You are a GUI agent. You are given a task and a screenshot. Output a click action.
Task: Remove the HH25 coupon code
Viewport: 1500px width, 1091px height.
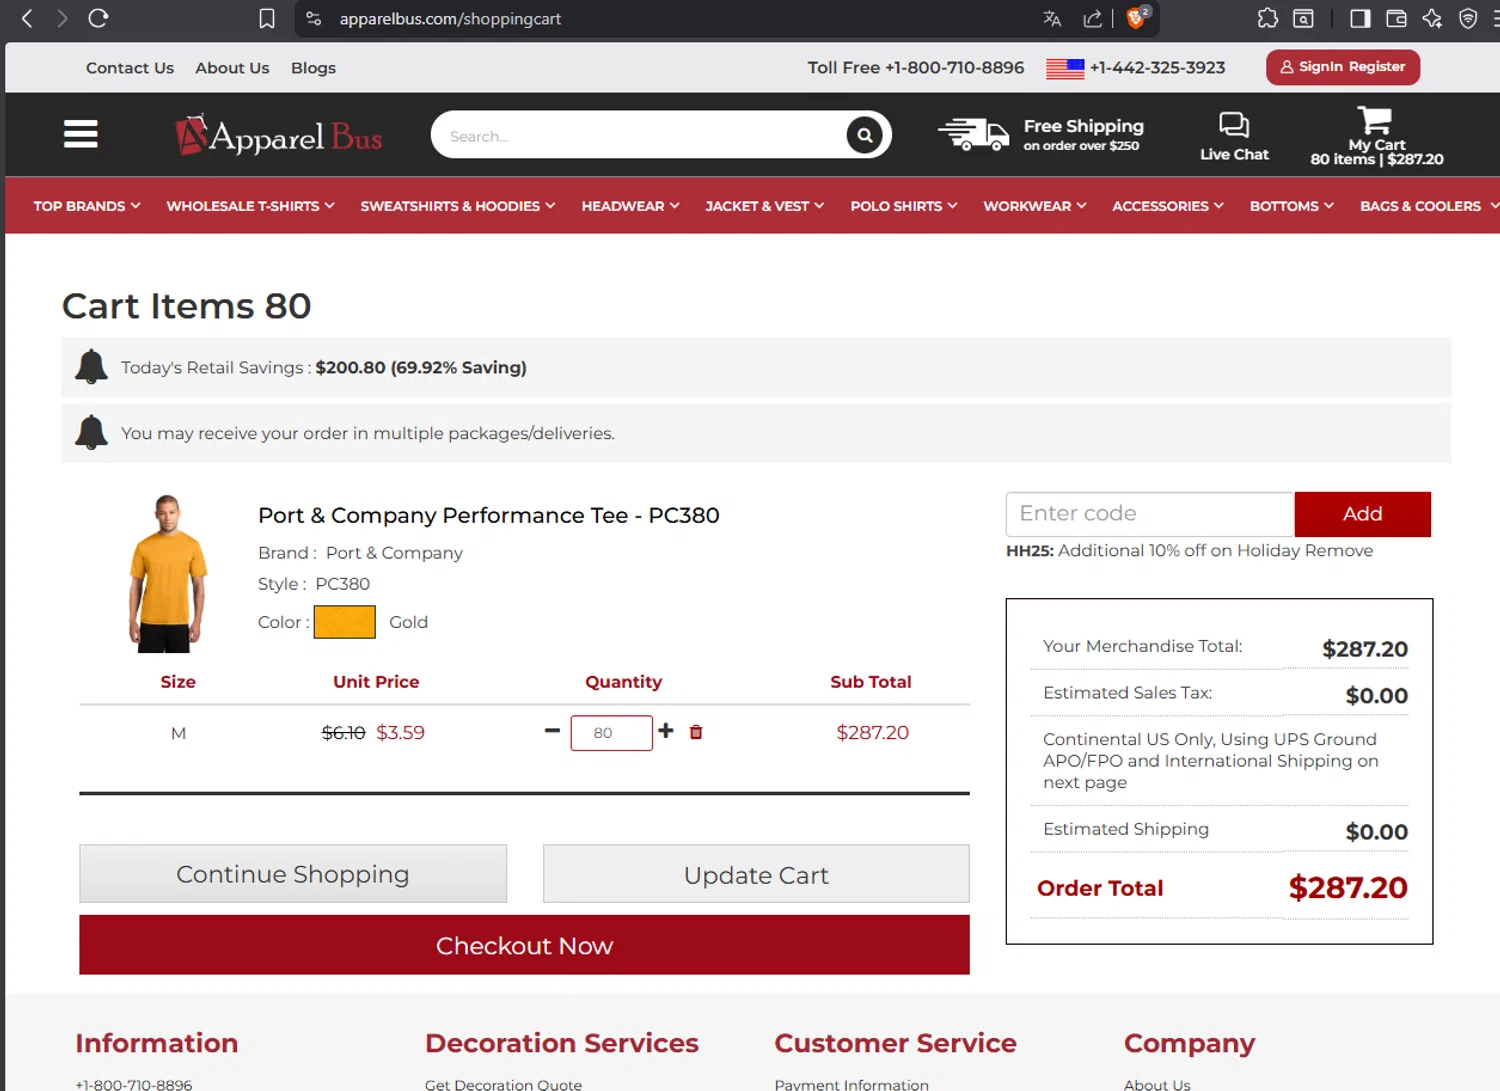pyautogui.click(x=1338, y=551)
